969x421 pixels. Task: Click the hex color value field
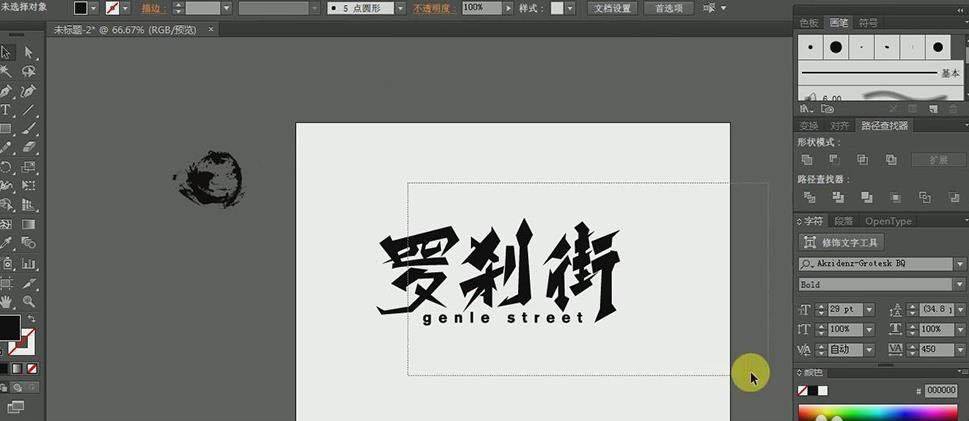click(940, 390)
